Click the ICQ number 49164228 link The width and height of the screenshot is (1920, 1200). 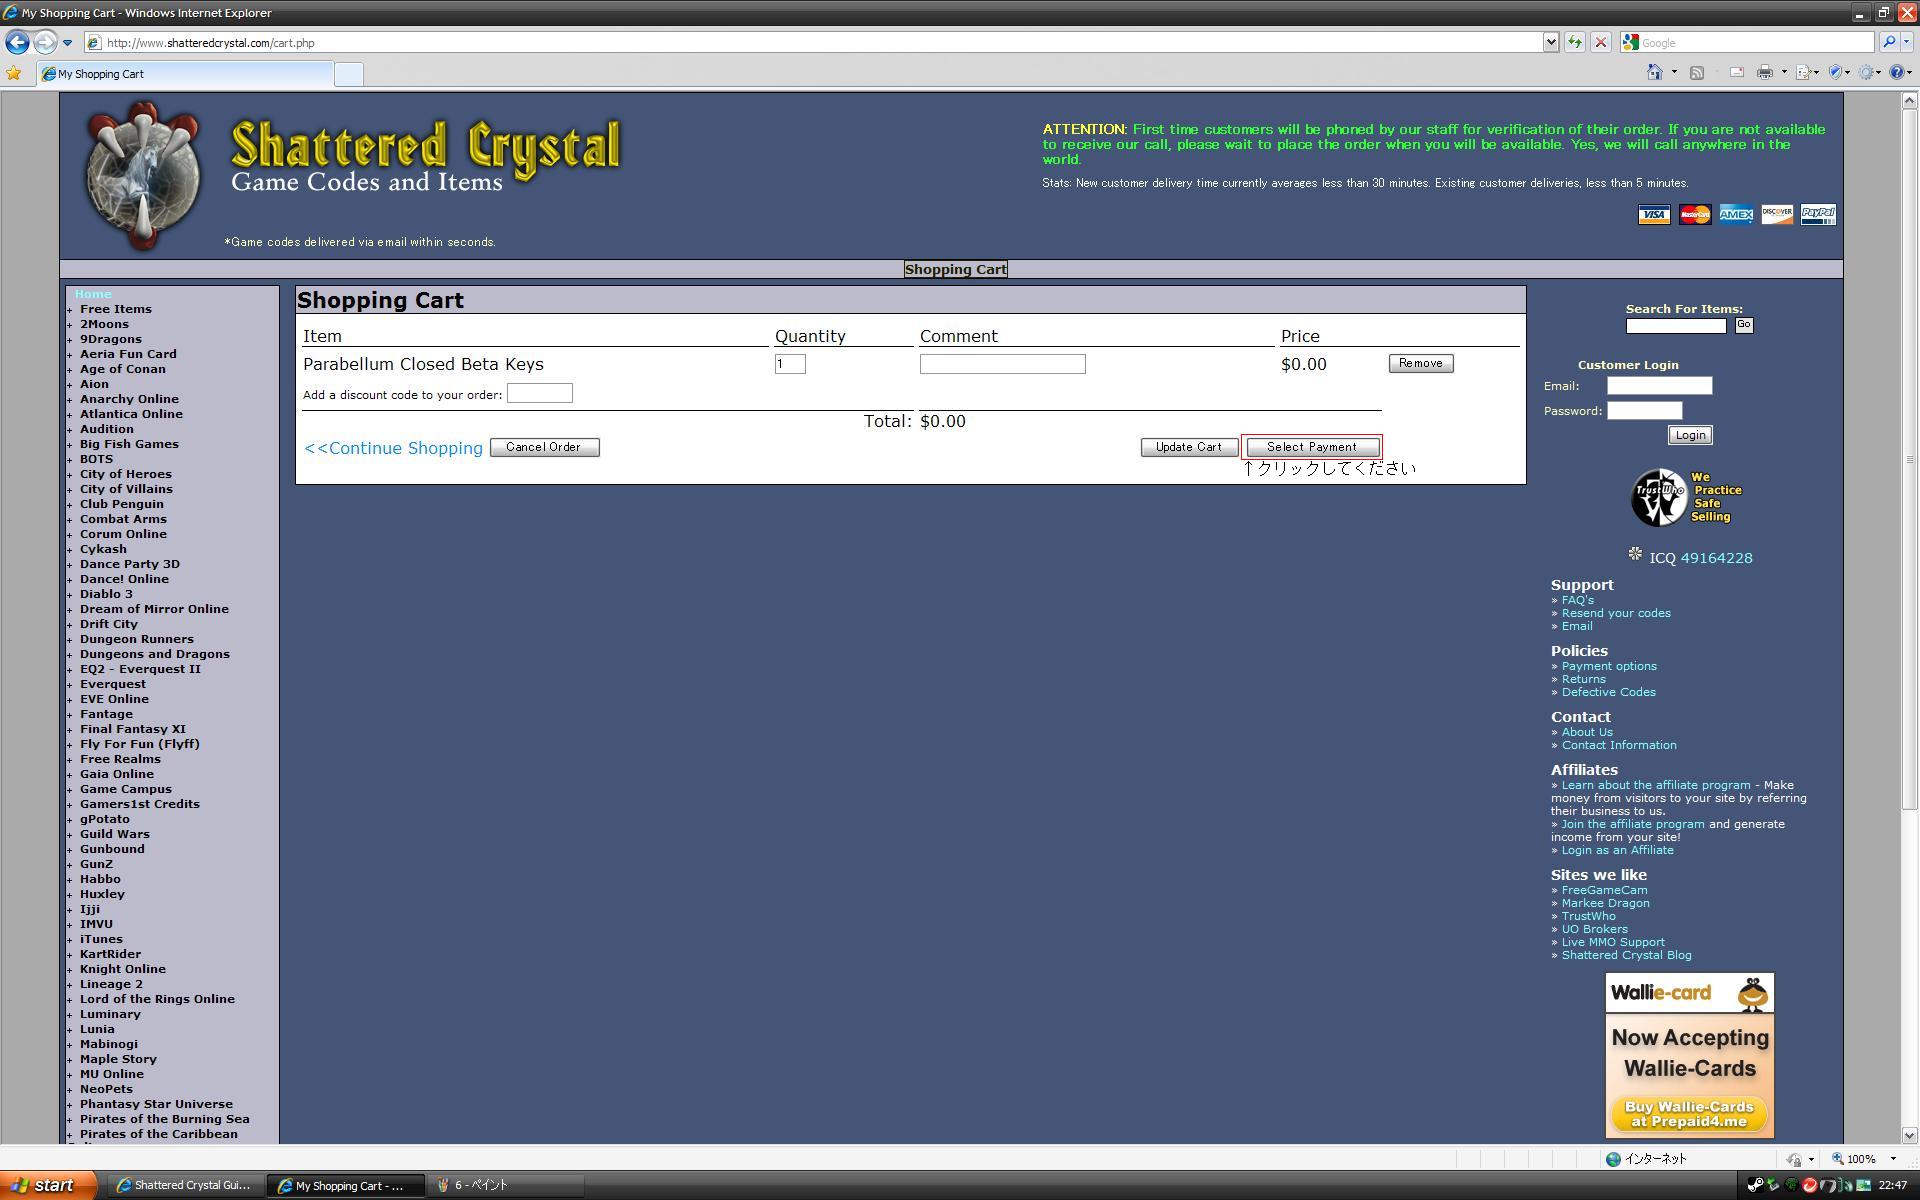click(x=1716, y=558)
